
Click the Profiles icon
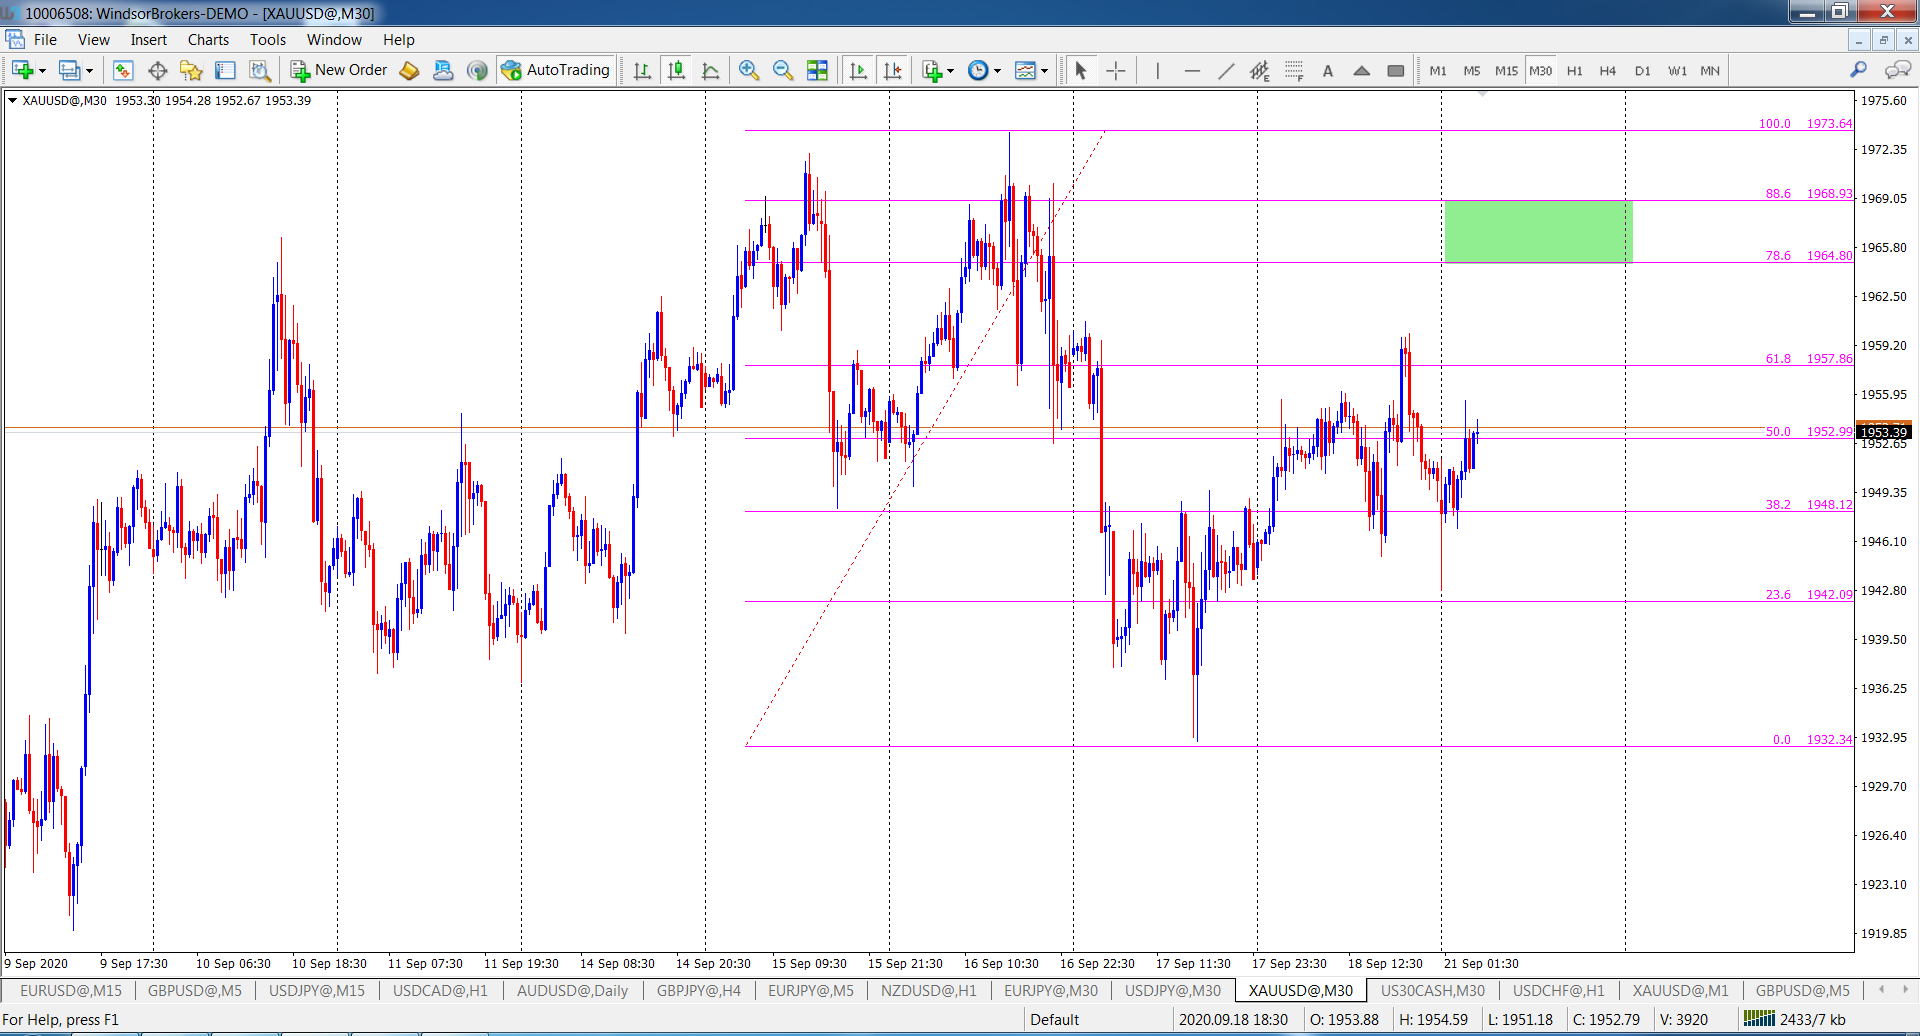click(x=69, y=70)
